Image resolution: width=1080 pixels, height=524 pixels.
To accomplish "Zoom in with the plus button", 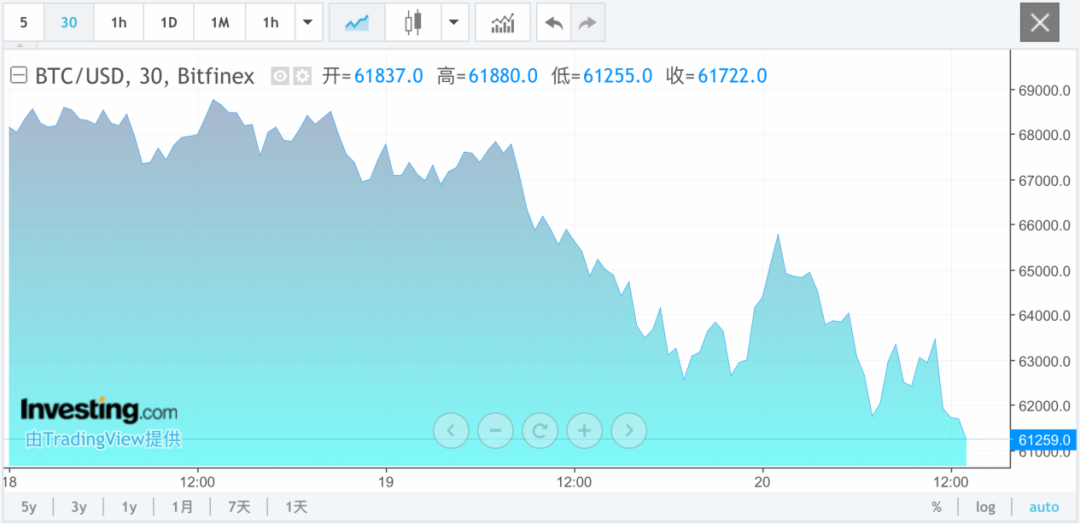I will 584,431.
